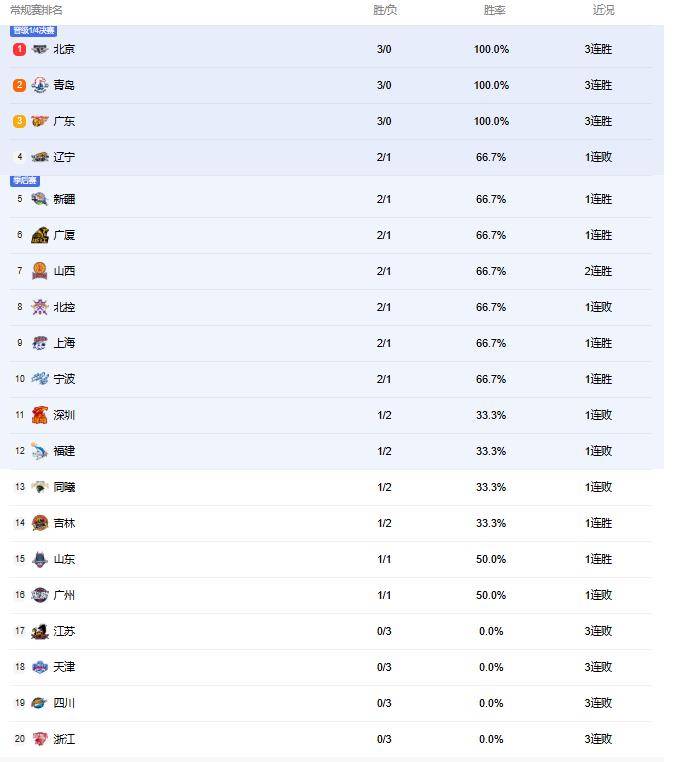Click the Beijing team logo icon
This screenshot has height=762, width=673.
[40, 49]
